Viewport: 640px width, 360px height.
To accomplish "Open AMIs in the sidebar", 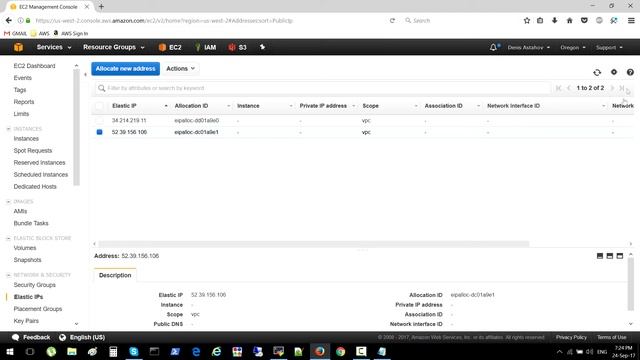I will pos(20,211).
